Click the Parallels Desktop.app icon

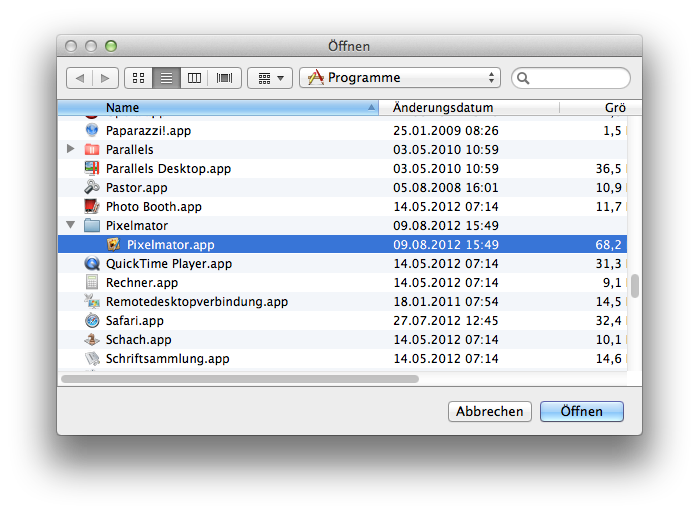coord(92,169)
